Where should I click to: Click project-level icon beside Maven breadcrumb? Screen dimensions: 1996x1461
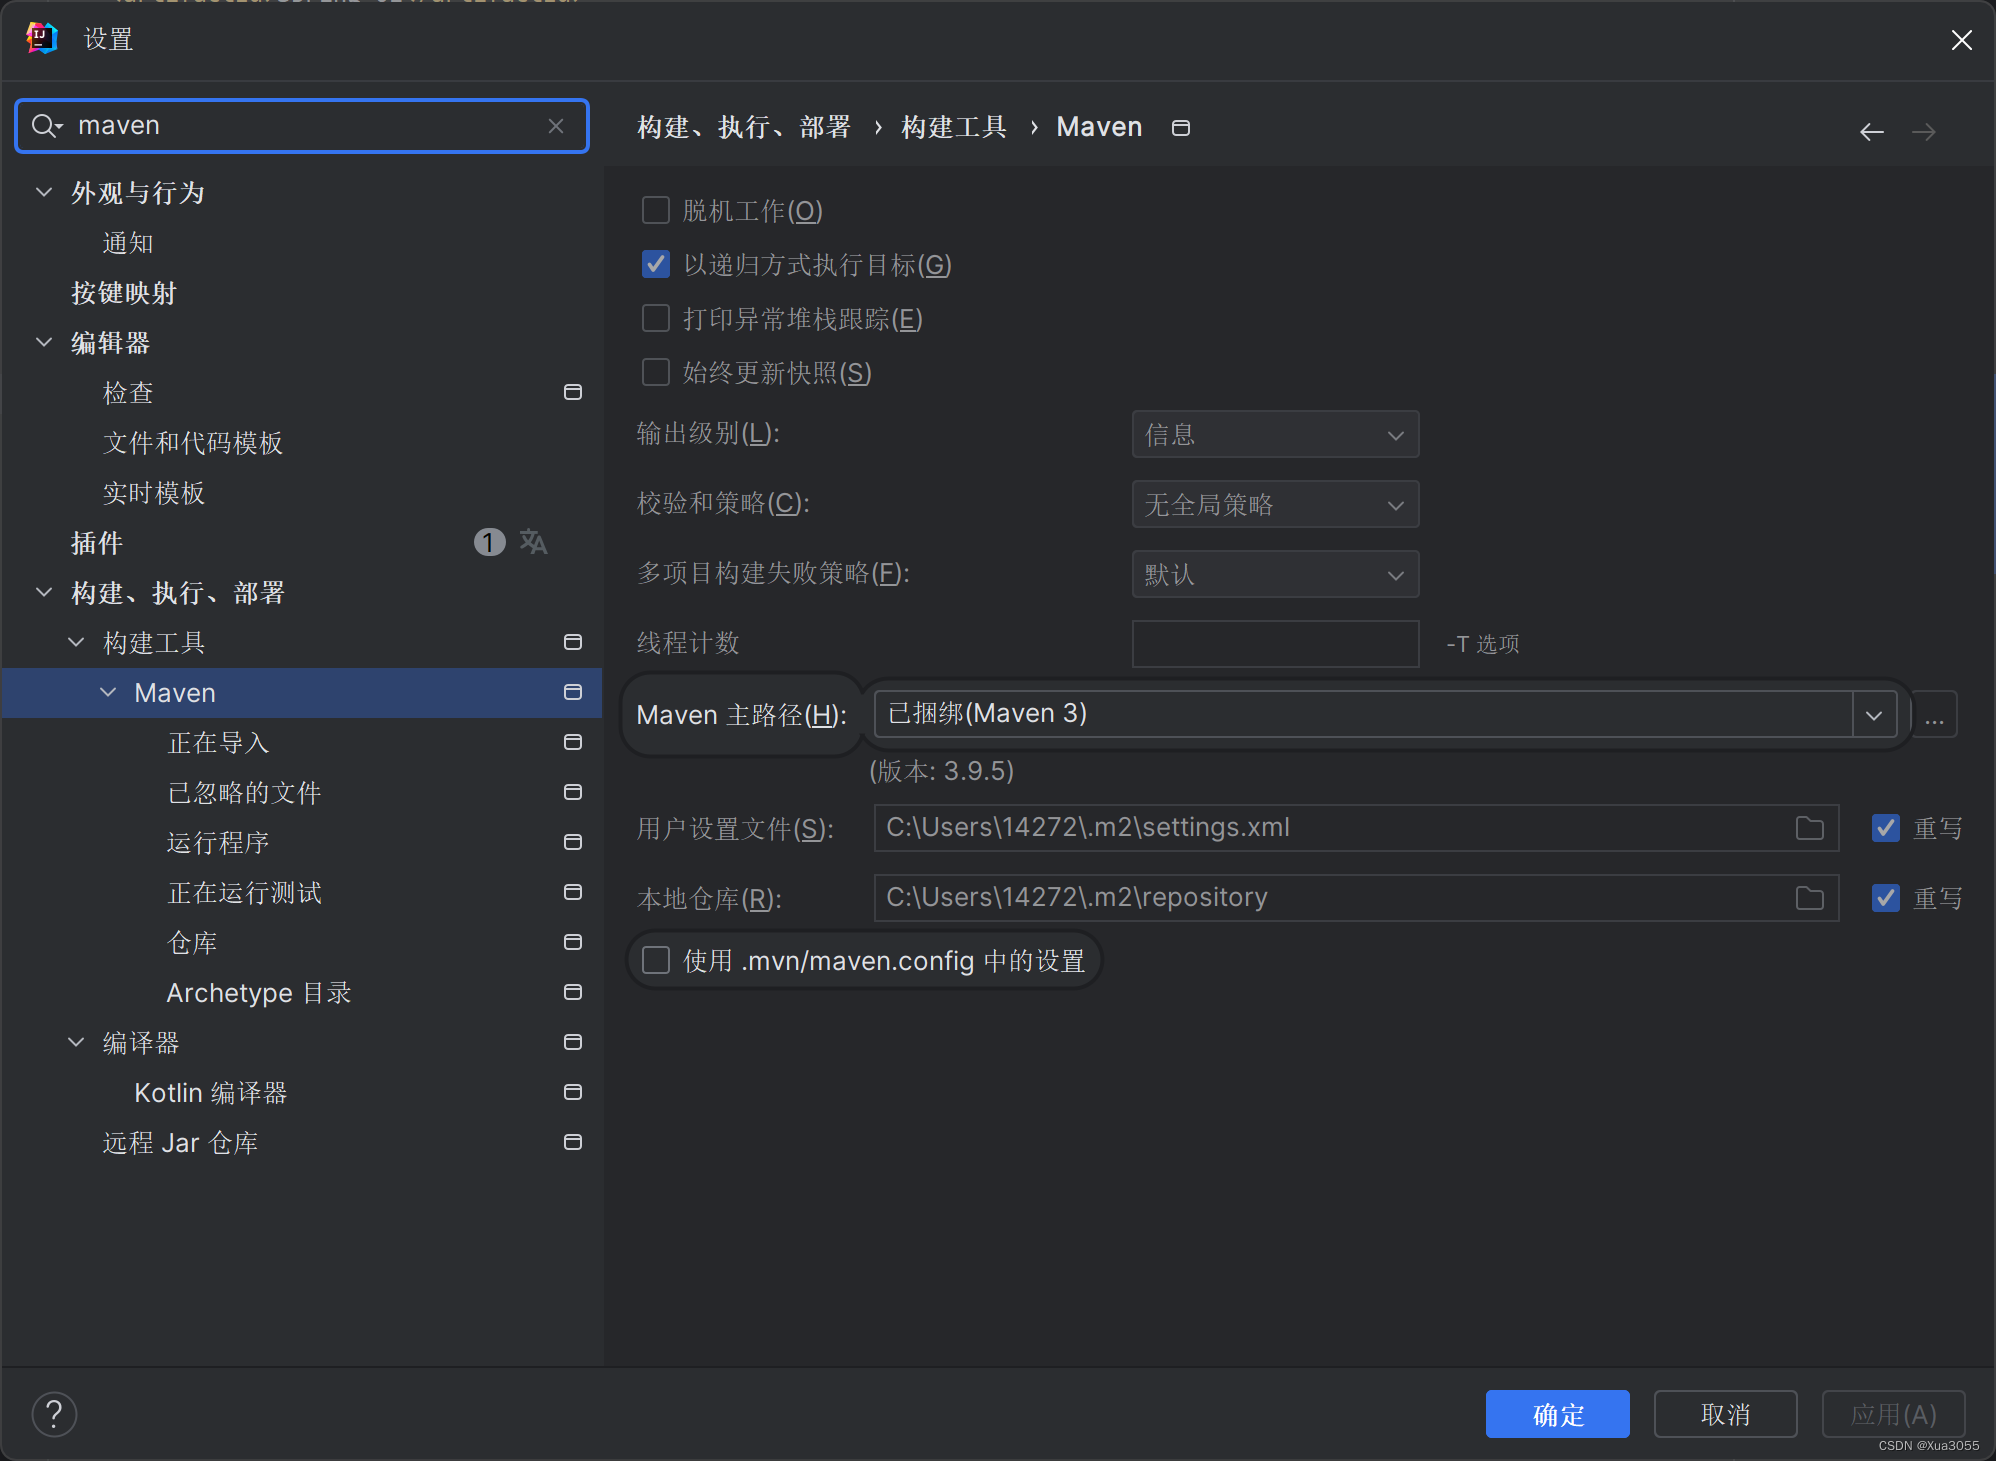[1180, 128]
